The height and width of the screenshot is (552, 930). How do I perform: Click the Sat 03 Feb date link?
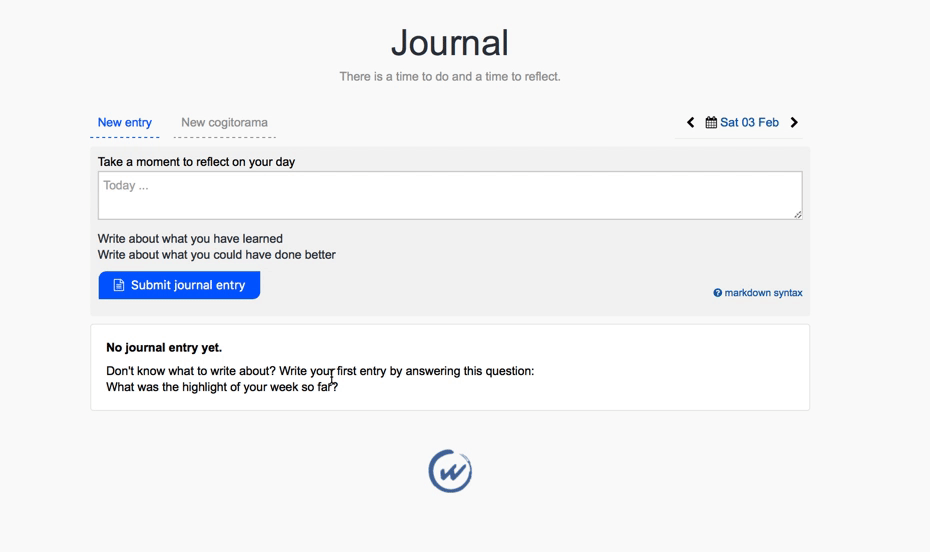[x=749, y=123]
